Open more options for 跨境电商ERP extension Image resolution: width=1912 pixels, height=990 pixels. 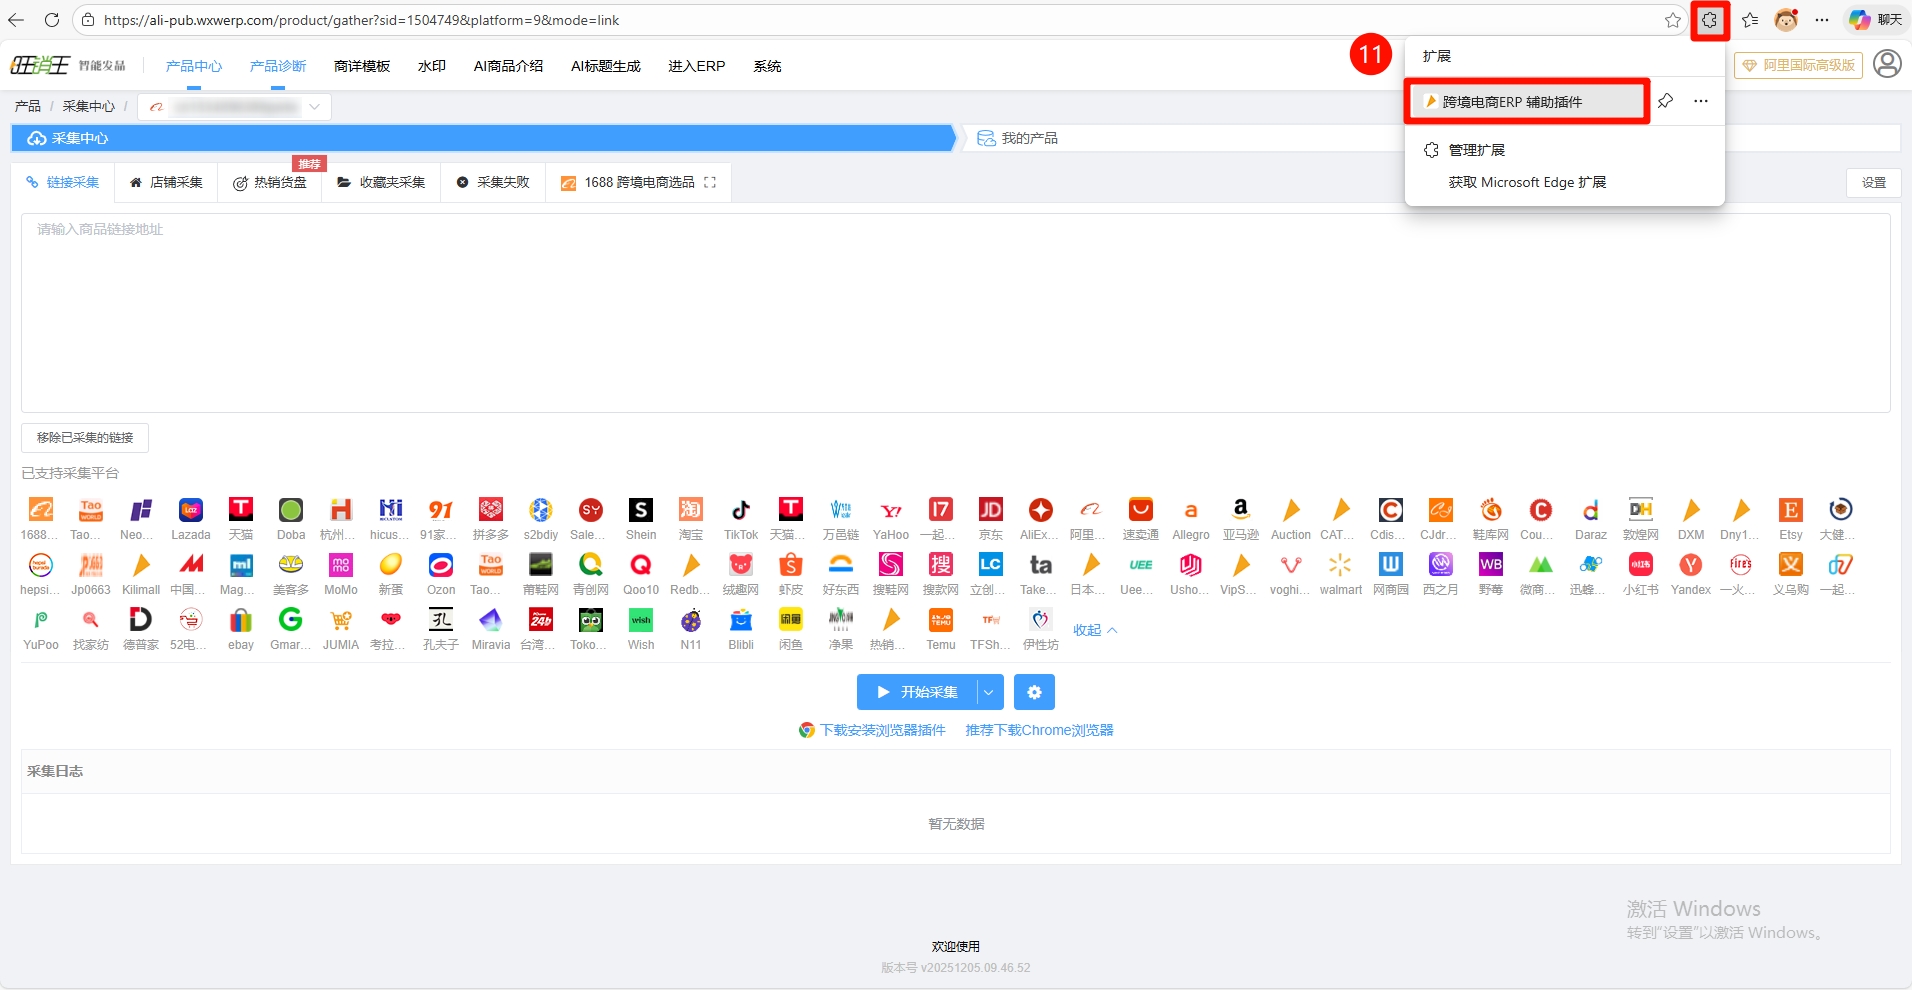pos(1701,101)
